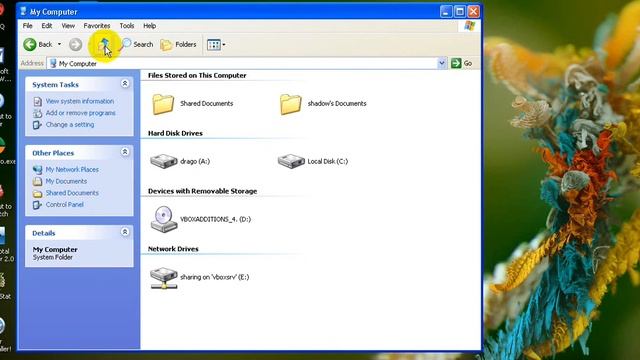
Task: Click the Files Stored on This Computer heading
Action: click(x=197, y=76)
